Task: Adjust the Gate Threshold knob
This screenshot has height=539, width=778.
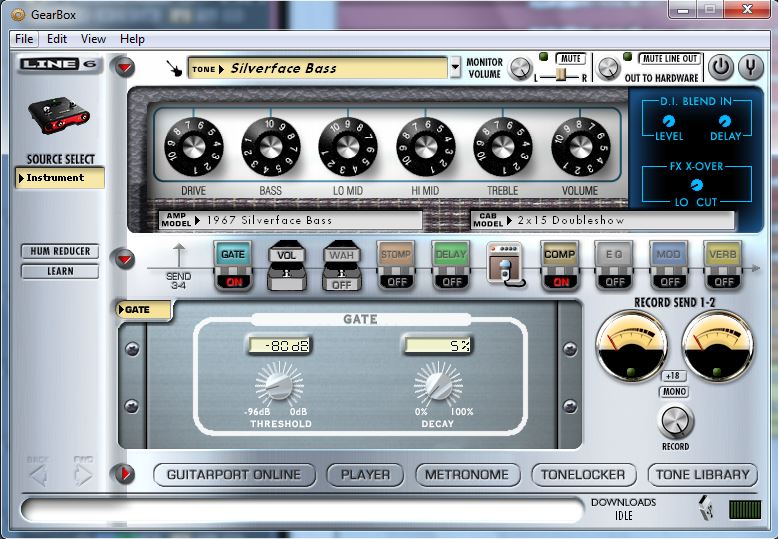Action: 279,384
